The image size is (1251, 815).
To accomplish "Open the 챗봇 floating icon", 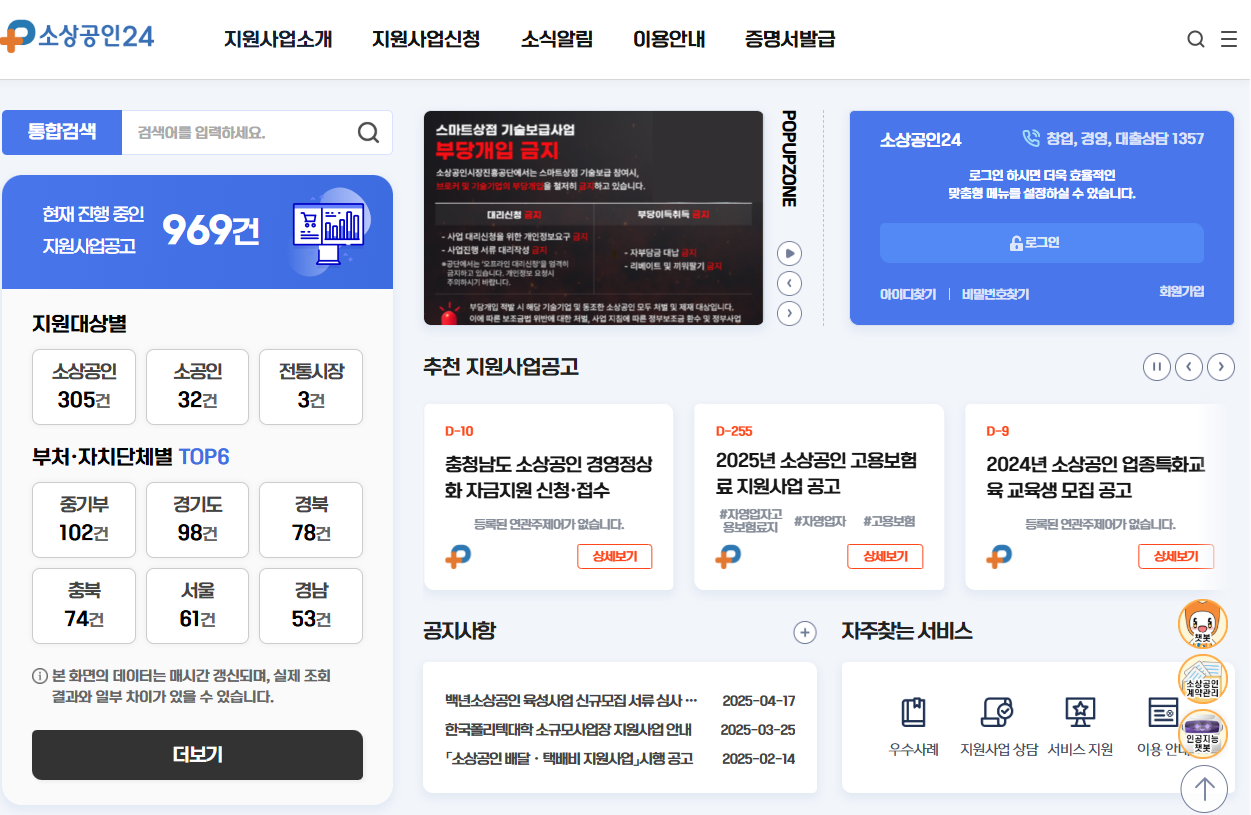I will point(1203,624).
